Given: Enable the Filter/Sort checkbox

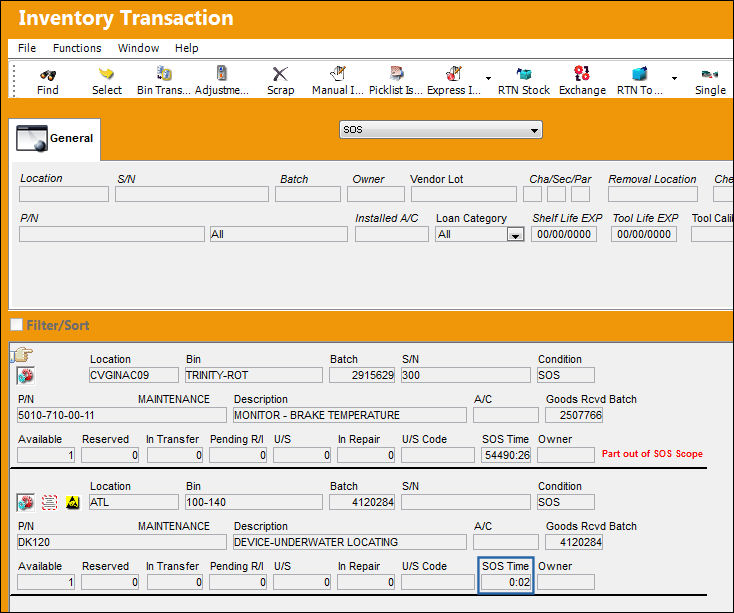Looking at the screenshot, I should tap(16, 324).
